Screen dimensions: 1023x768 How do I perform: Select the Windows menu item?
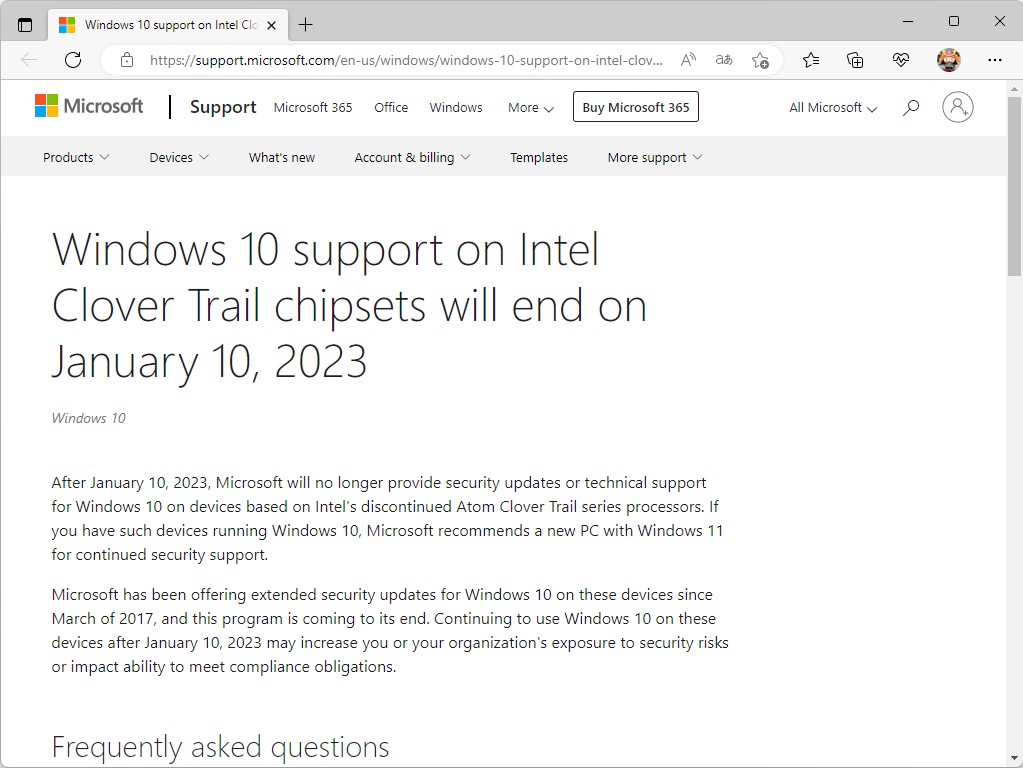(455, 107)
